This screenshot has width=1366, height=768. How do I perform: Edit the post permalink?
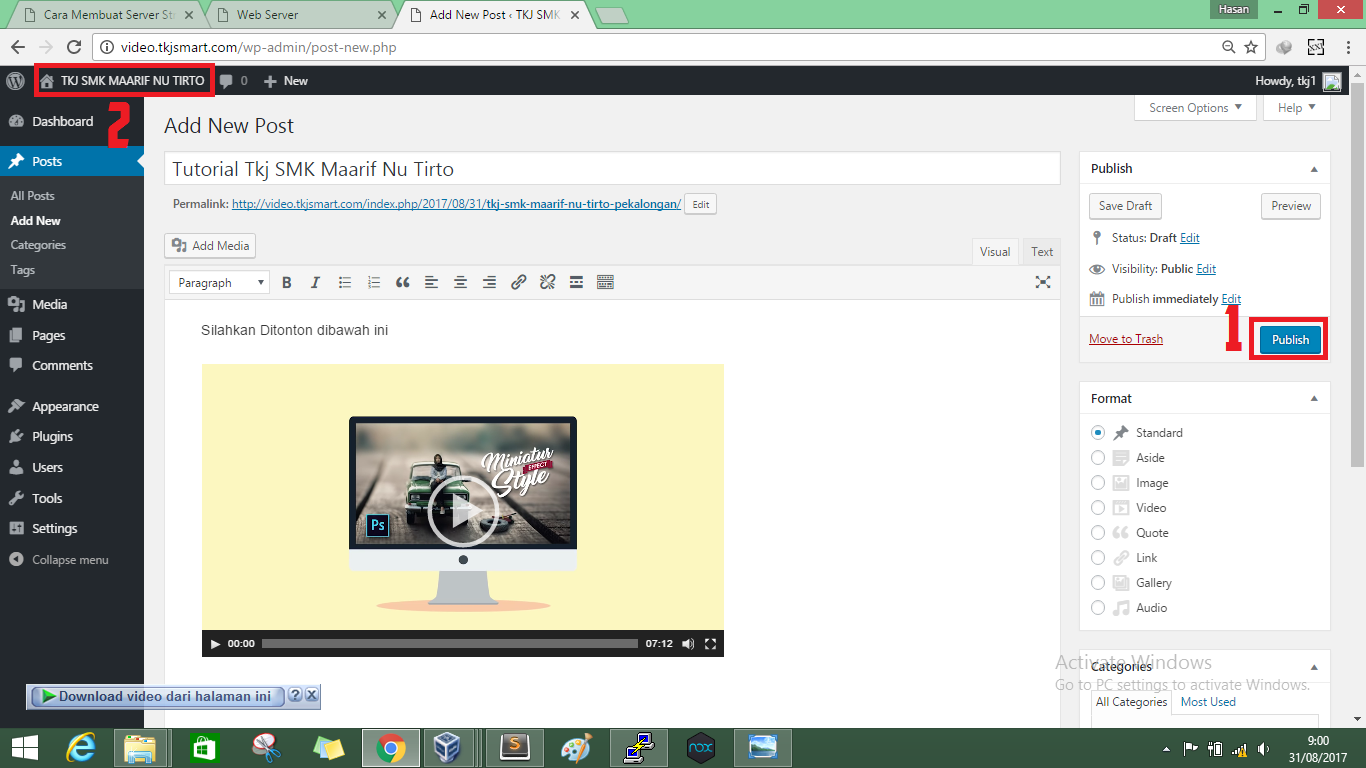click(700, 203)
